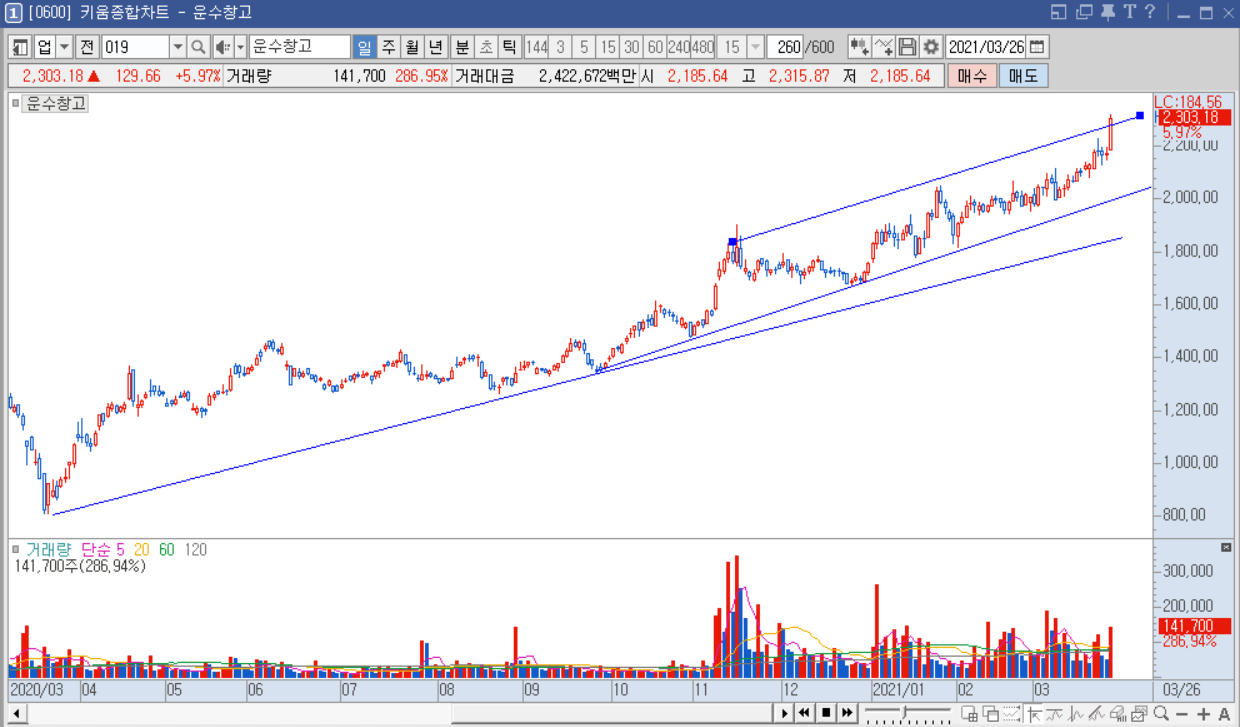Click the screen number 1 icon in title bar
The width and height of the screenshot is (1240, 727).
click(13, 13)
